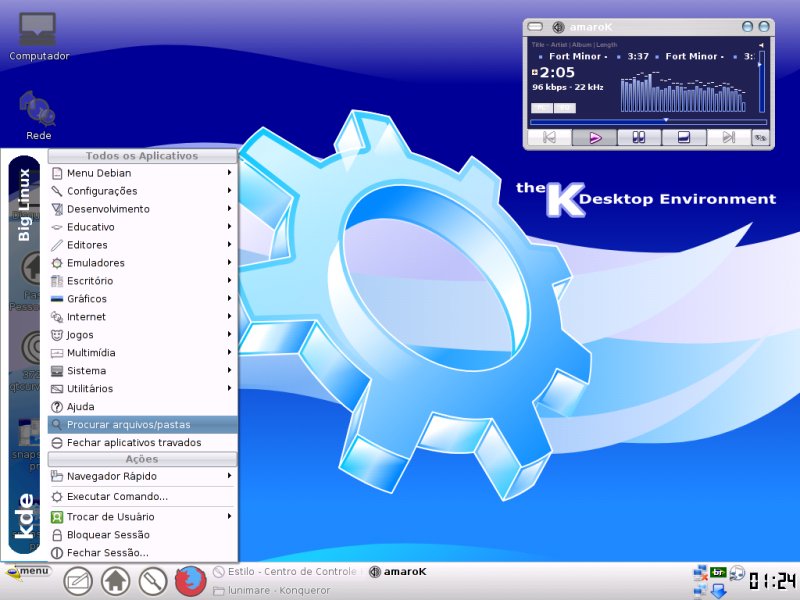Launch the editor icon in the panel
800x600 pixels.
click(78, 581)
